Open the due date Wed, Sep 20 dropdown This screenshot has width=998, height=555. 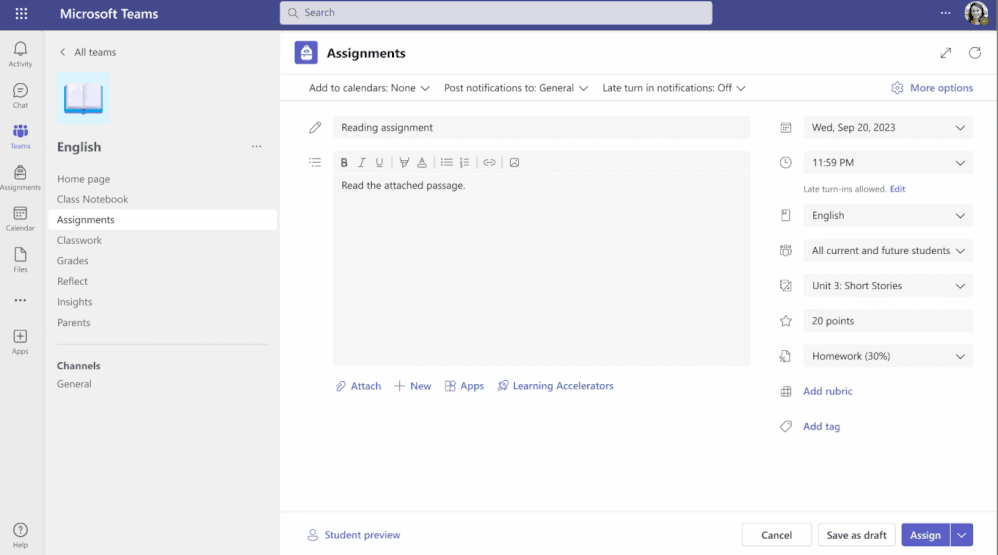(888, 127)
